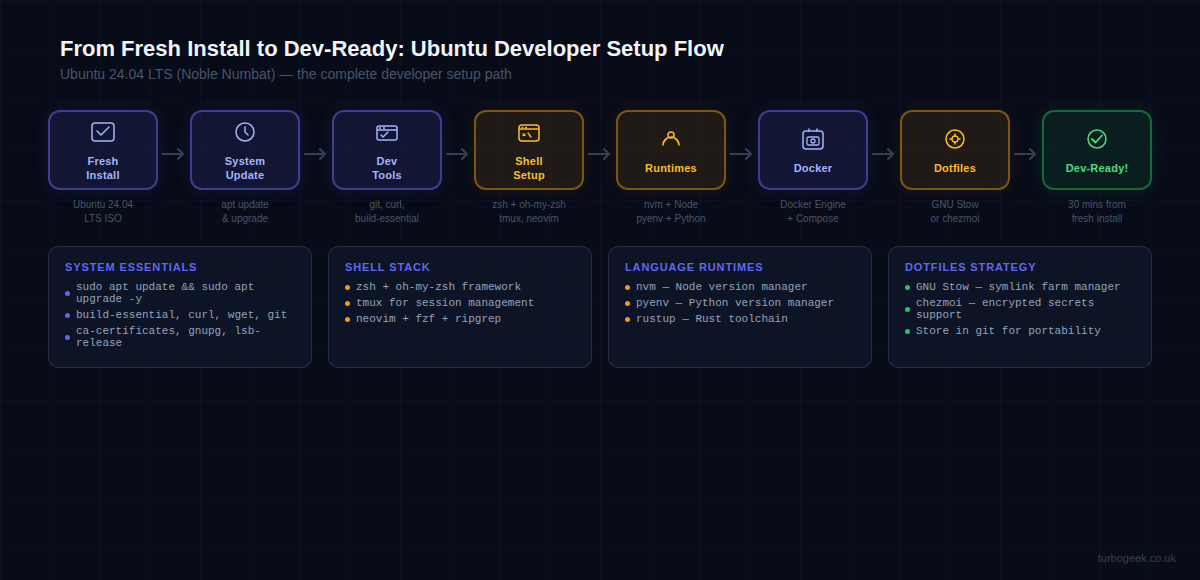Expand the arrow between Docker and Dotfiles
This screenshot has height=580, width=1200.
(882, 153)
